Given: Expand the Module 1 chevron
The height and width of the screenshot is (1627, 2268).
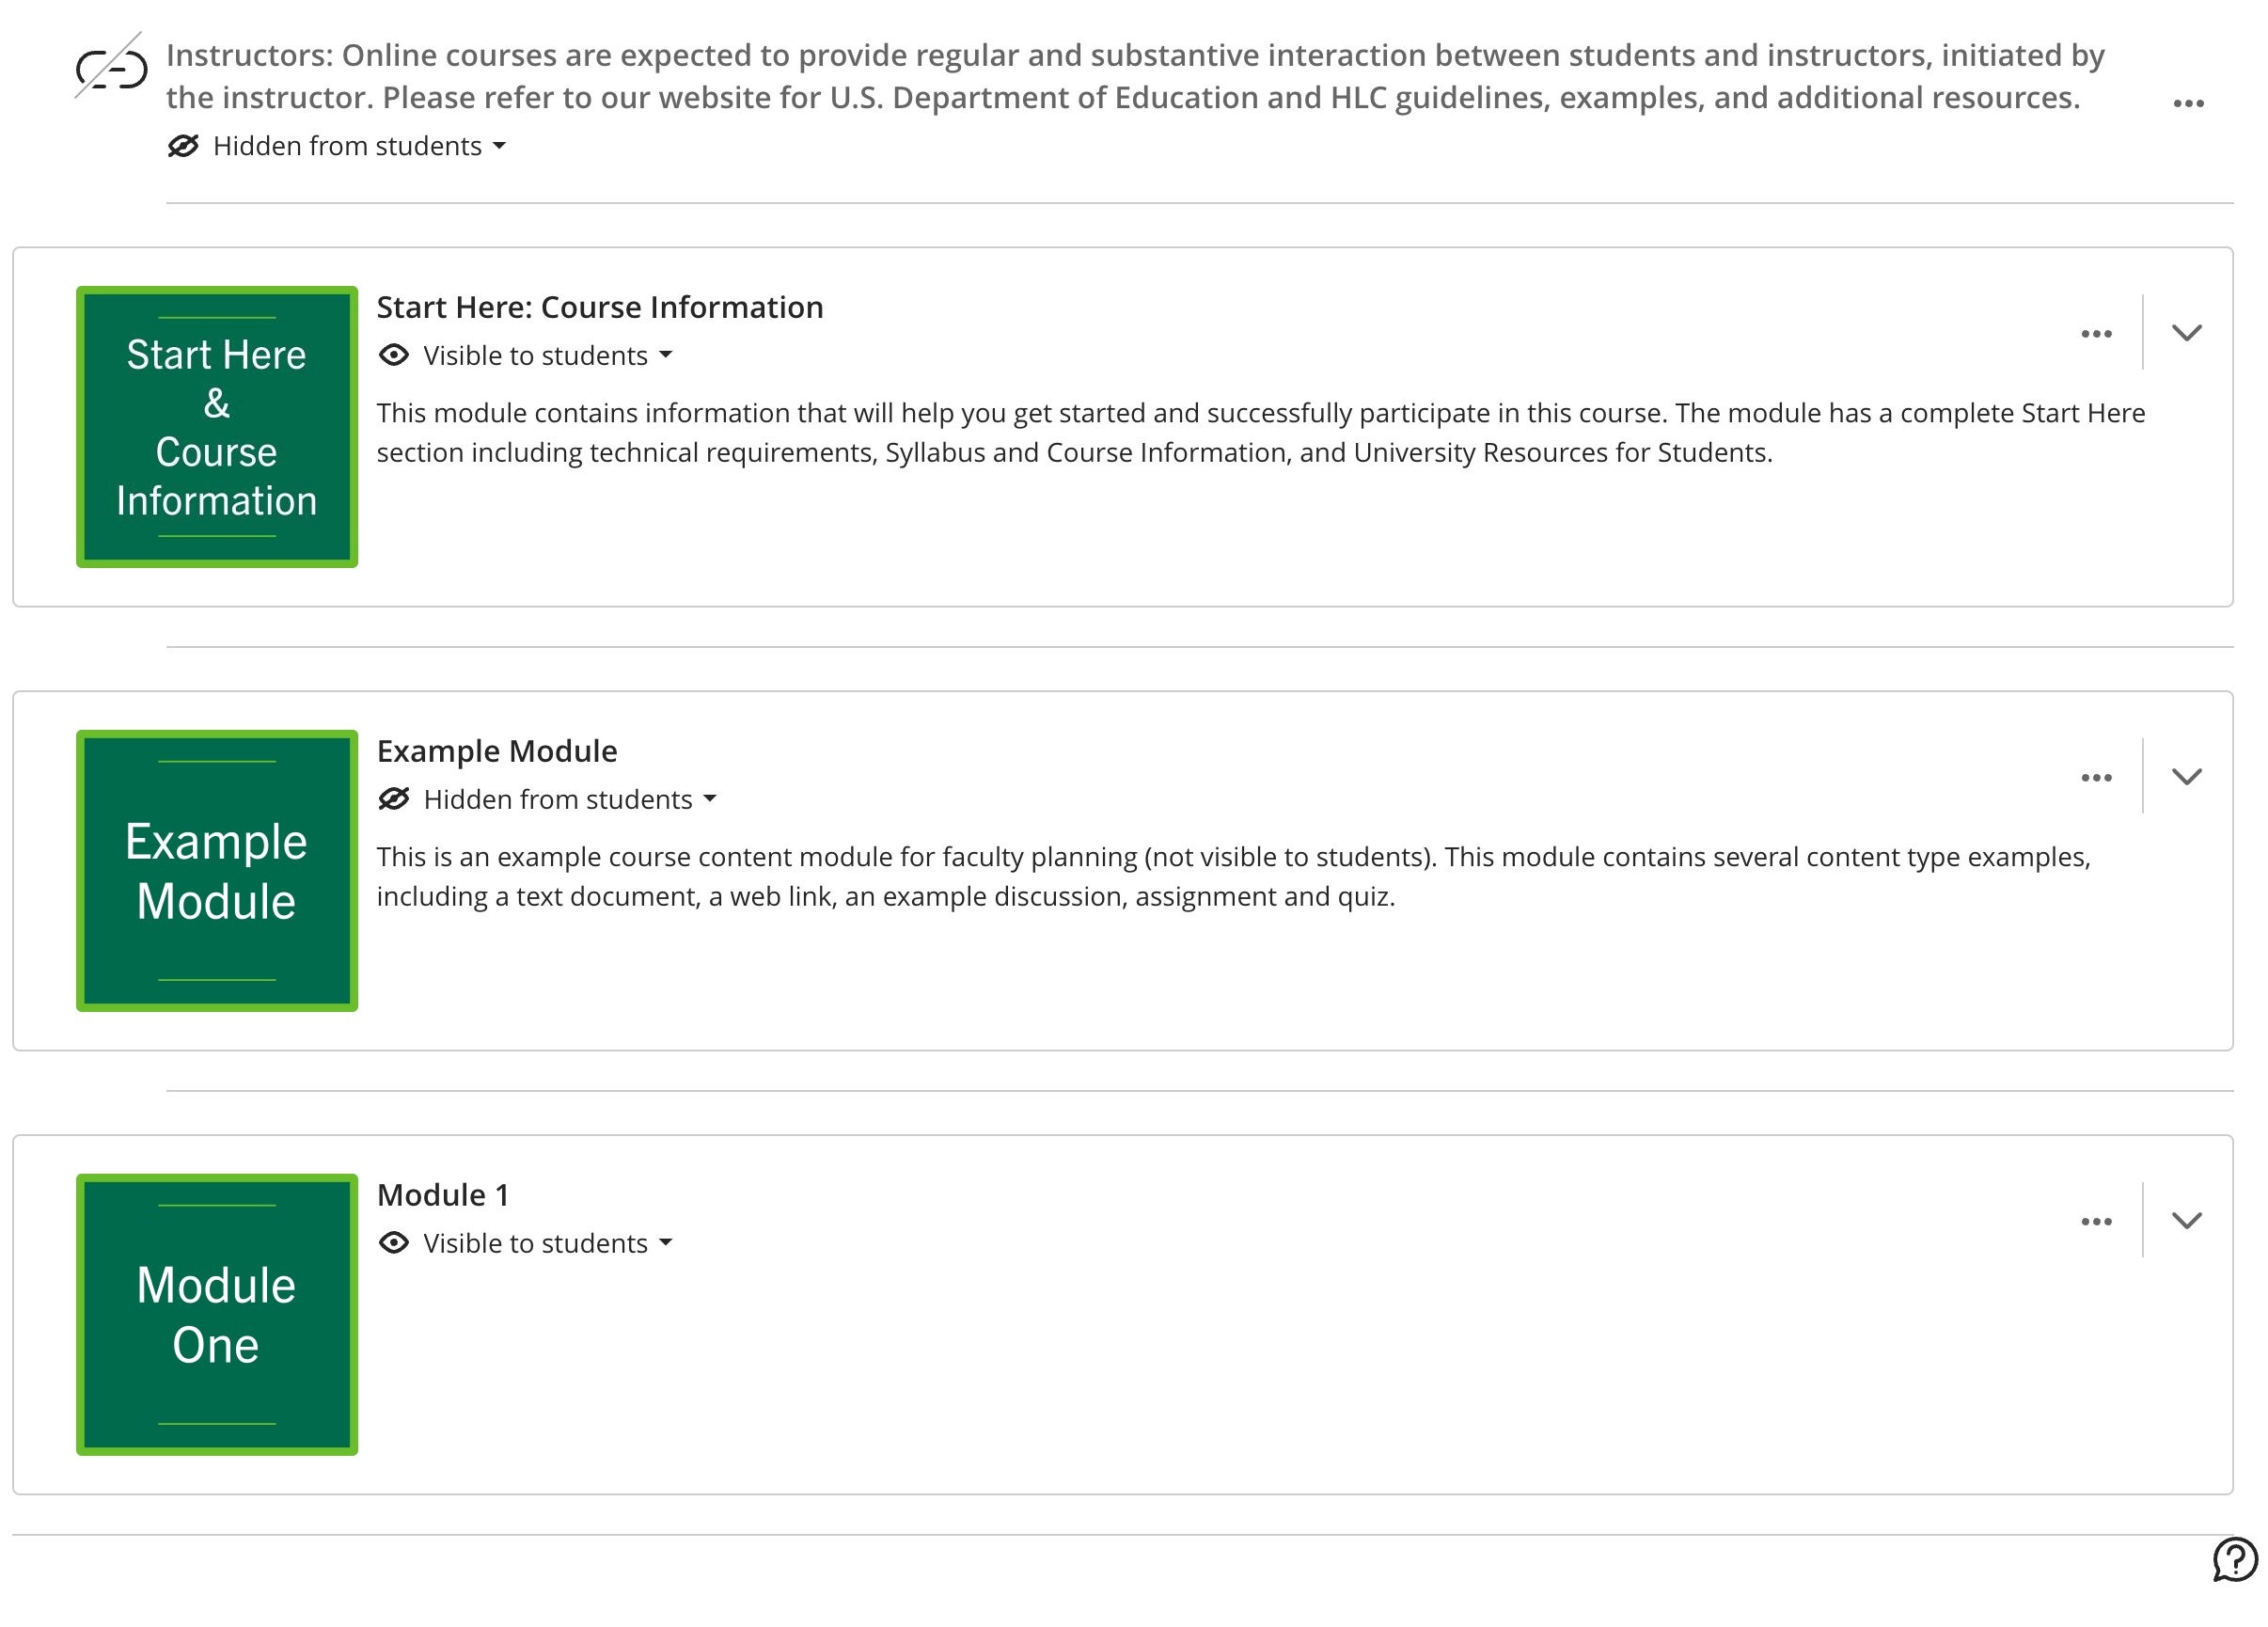Looking at the screenshot, I should point(2187,1221).
